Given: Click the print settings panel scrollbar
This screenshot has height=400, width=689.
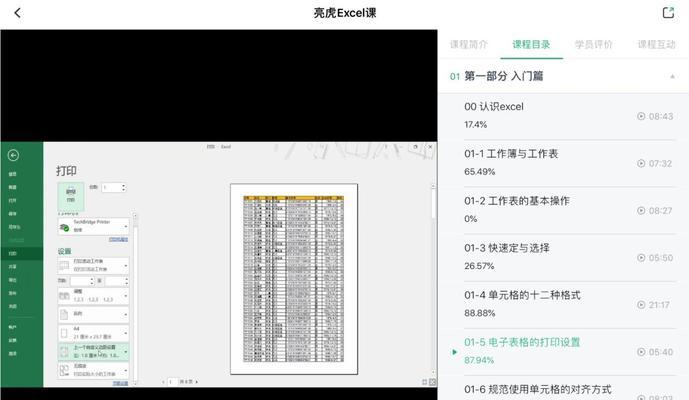Looking at the screenshot, I should (x=135, y=298).
